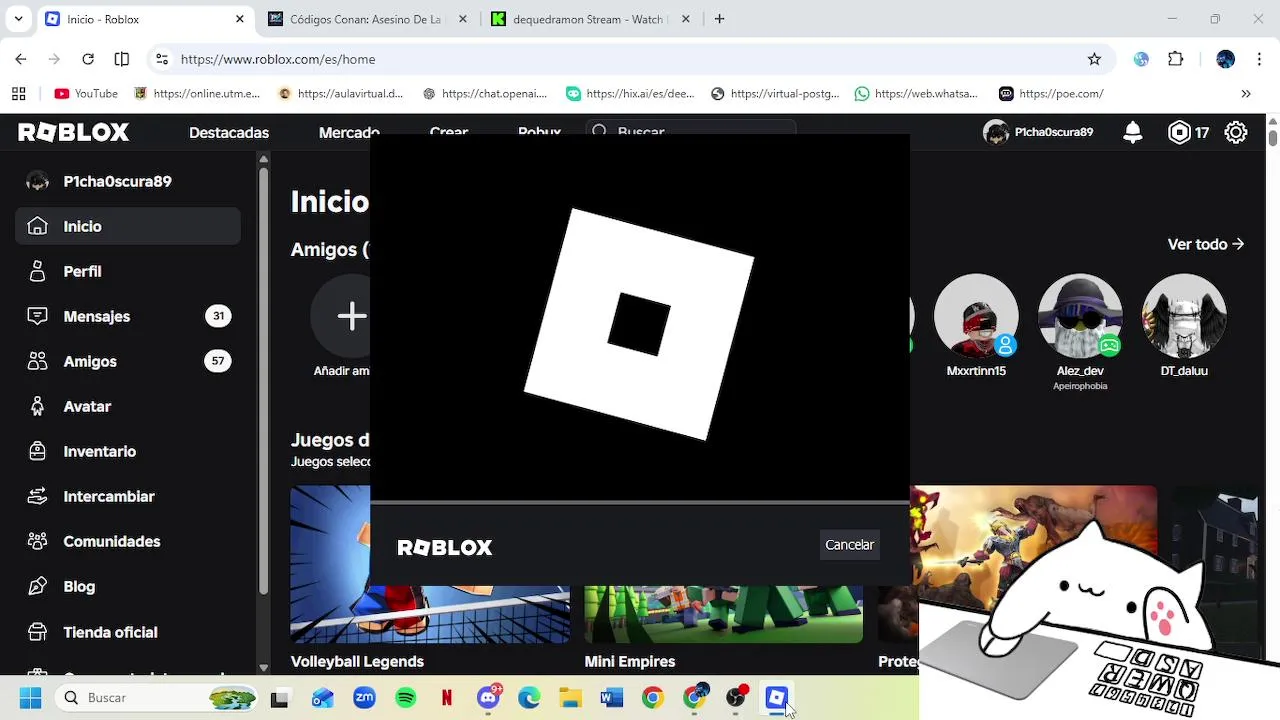
Task: Click the Inicio home icon in sidebar
Action: (37, 226)
